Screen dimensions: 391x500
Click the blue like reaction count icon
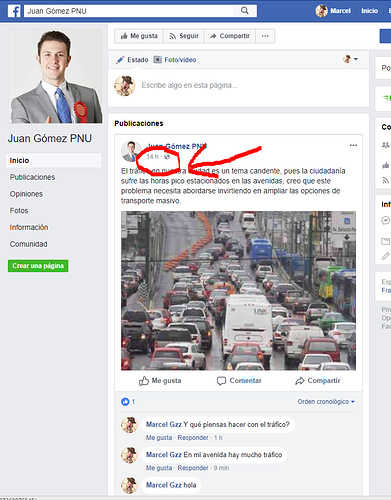[x=125, y=402]
